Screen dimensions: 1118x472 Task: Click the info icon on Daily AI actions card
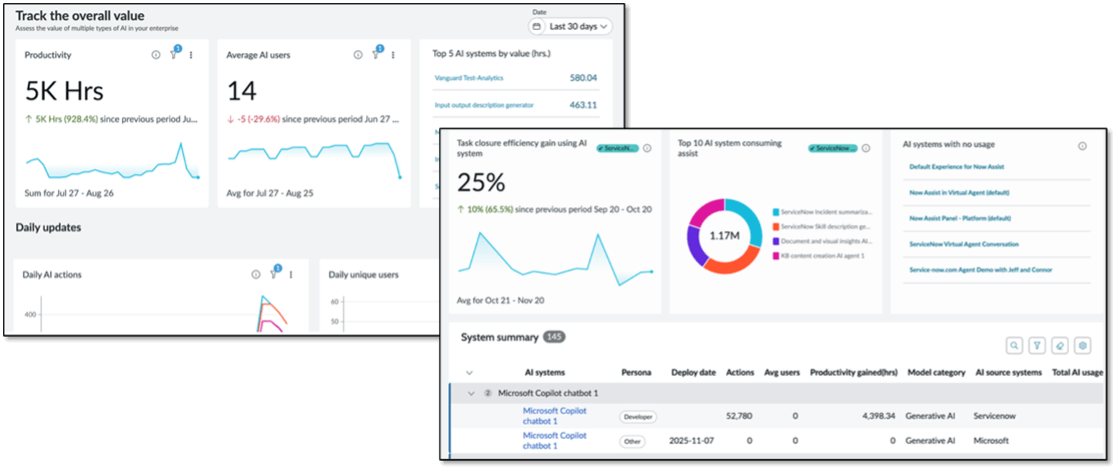click(x=255, y=274)
